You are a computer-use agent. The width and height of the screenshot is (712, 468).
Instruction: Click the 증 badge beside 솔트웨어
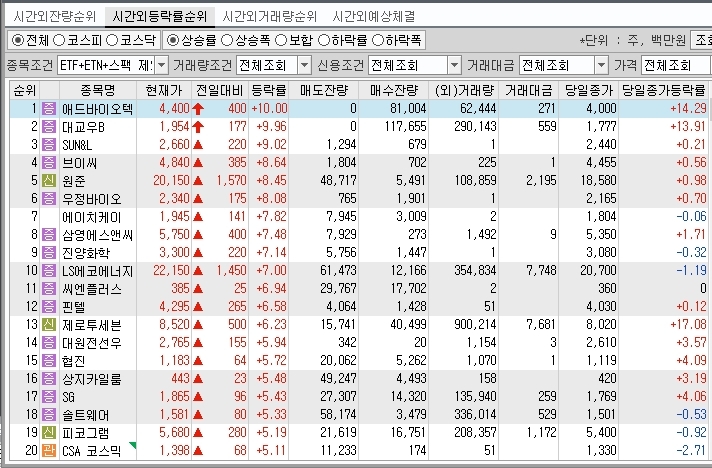(49, 414)
